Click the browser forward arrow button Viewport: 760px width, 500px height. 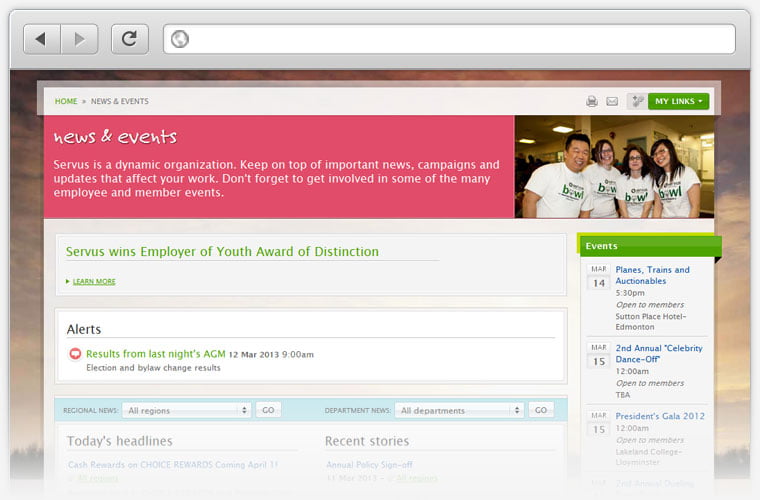[79, 39]
